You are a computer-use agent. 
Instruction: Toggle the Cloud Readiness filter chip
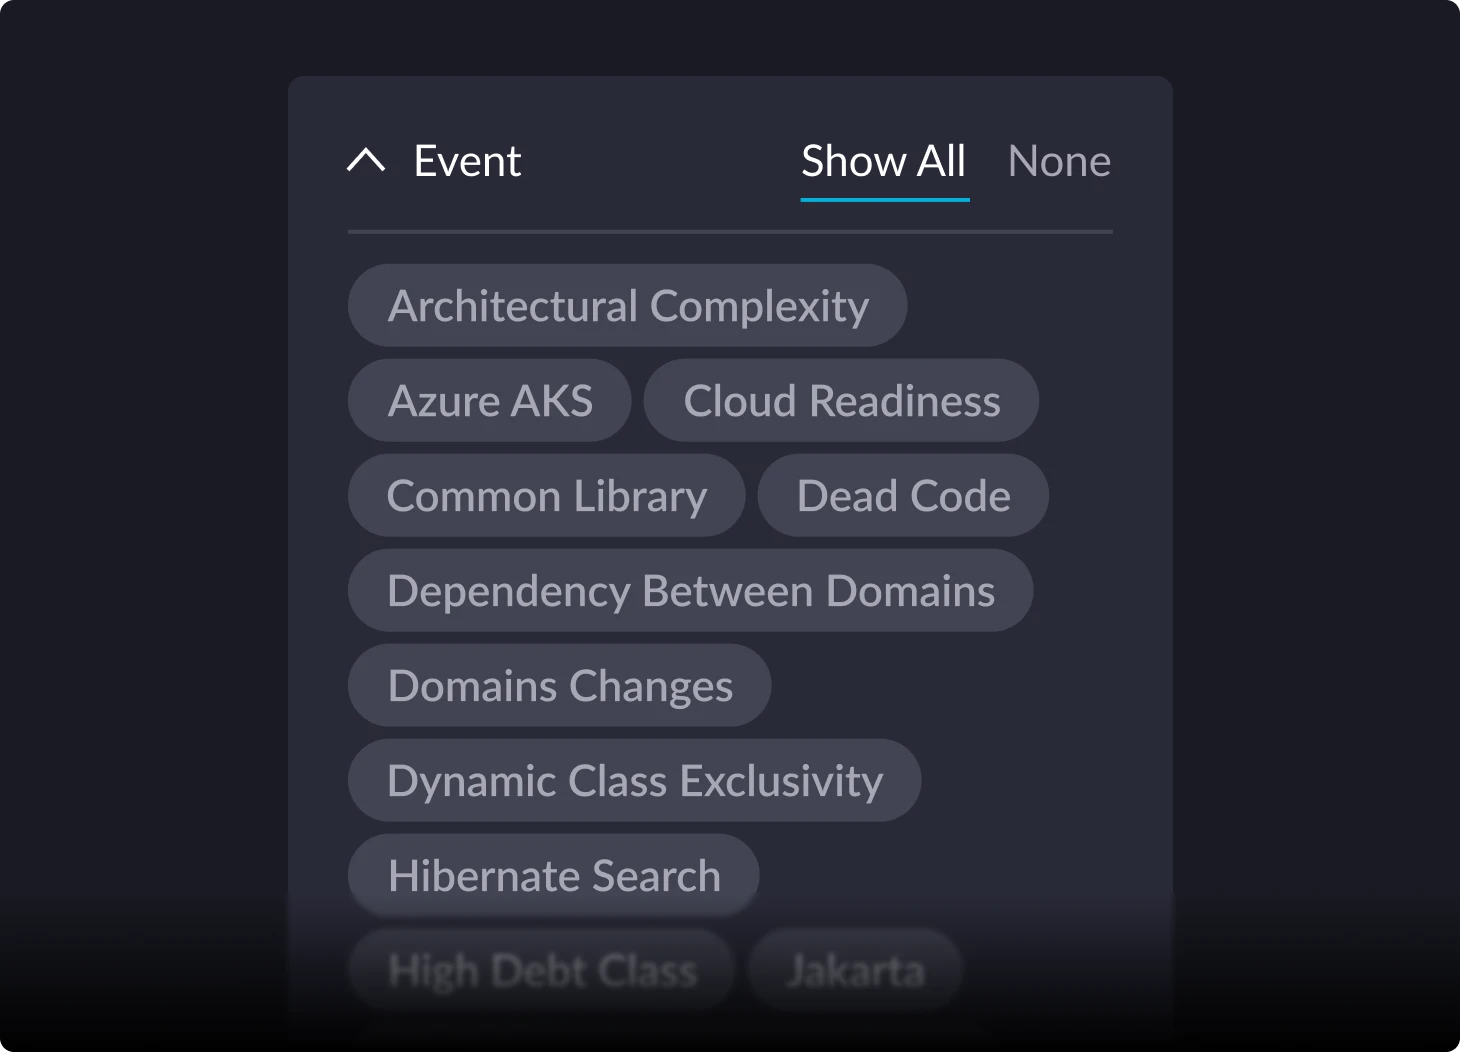(841, 400)
